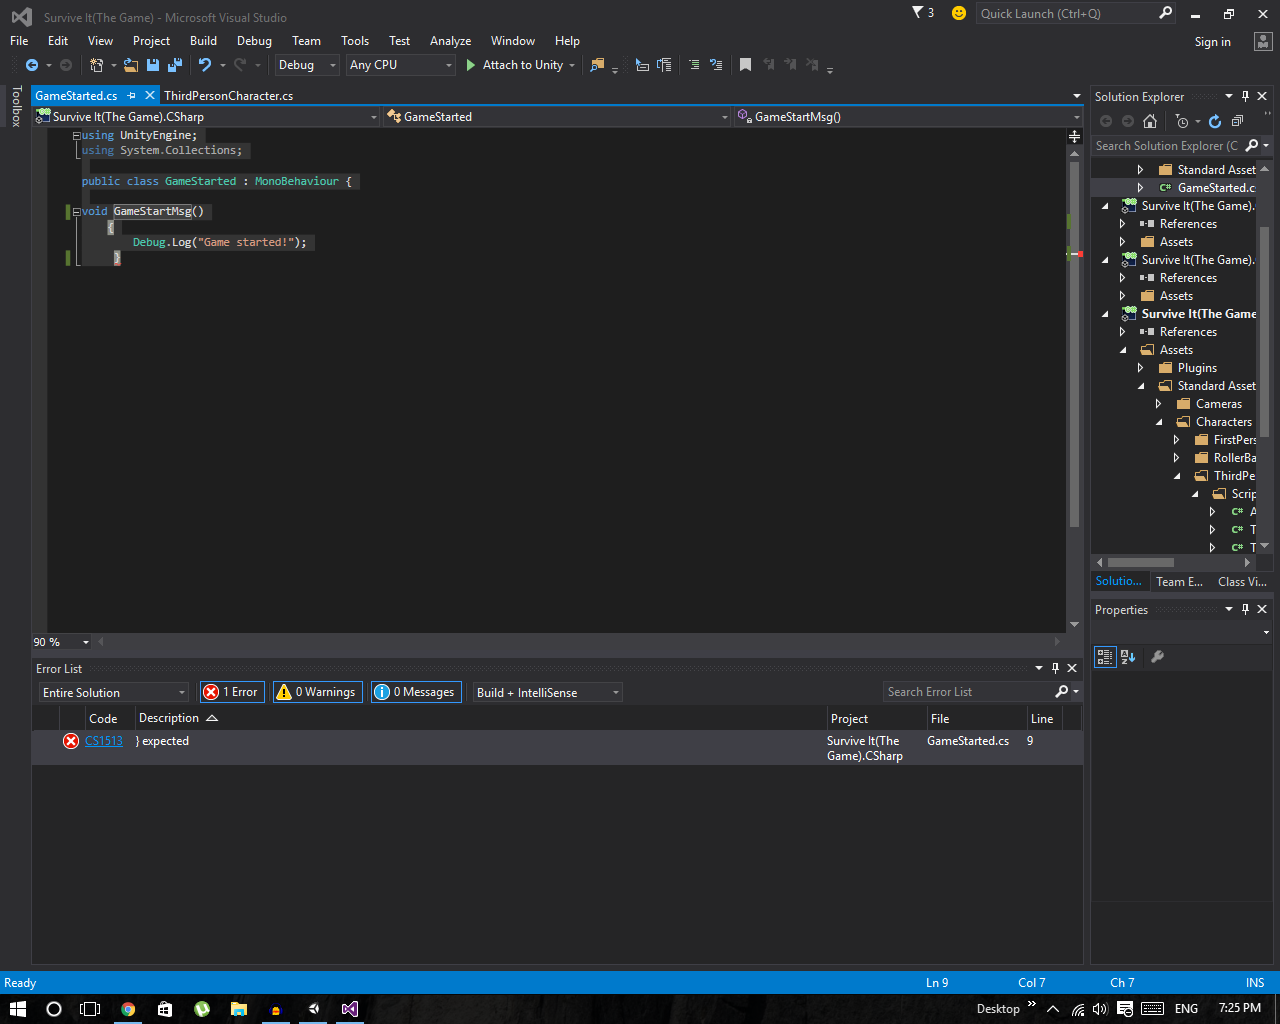Go Home in Solution Explorer toolbar
Screen dimensions: 1280x1024
pyautogui.click(x=1150, y=121)
